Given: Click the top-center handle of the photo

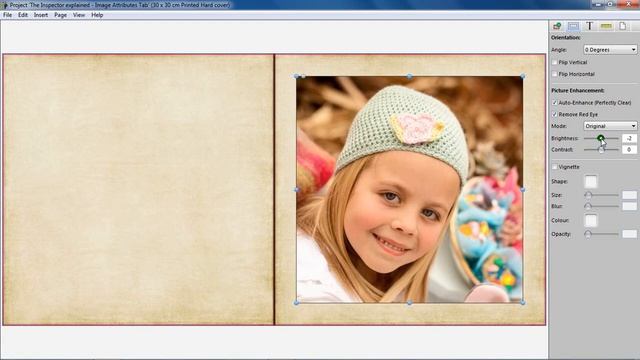Looking at the screenshot, I should coord(409,76).
